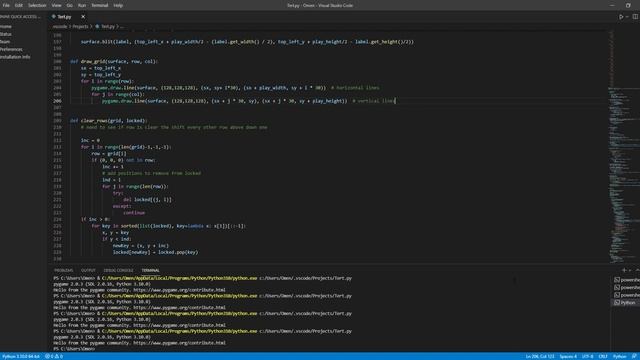
Task: Click the Quick Access panel header
Action: [x=20, y=17]
